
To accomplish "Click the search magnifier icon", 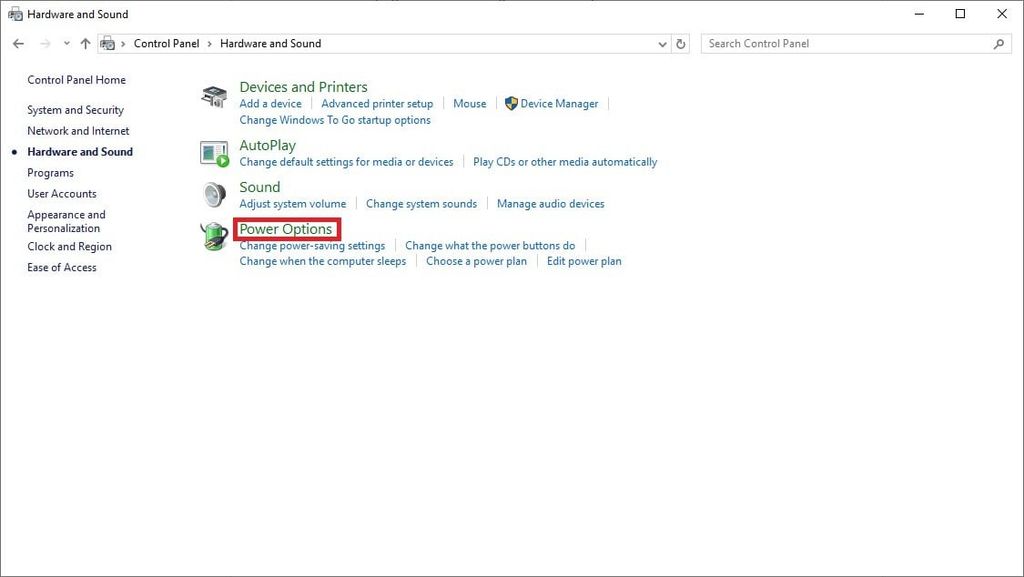I will pos(998,44).
